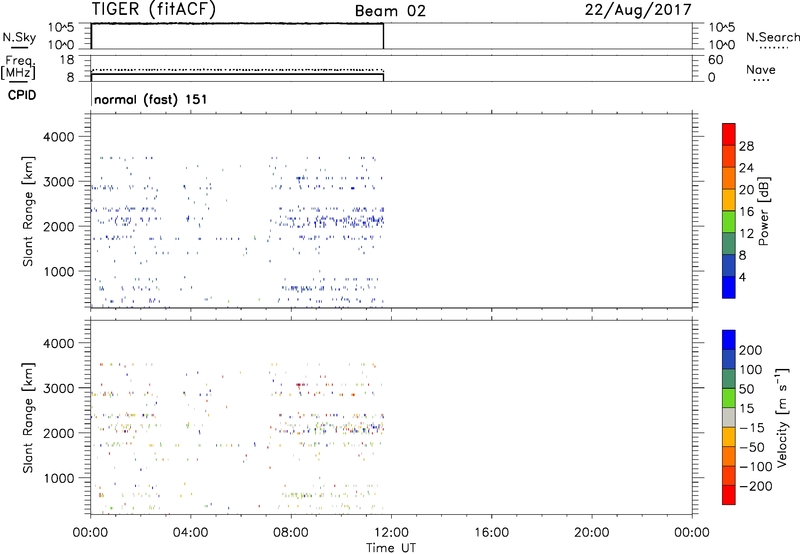
Task: Click the date '22/Aug/2017'
Action: [638, 10]
